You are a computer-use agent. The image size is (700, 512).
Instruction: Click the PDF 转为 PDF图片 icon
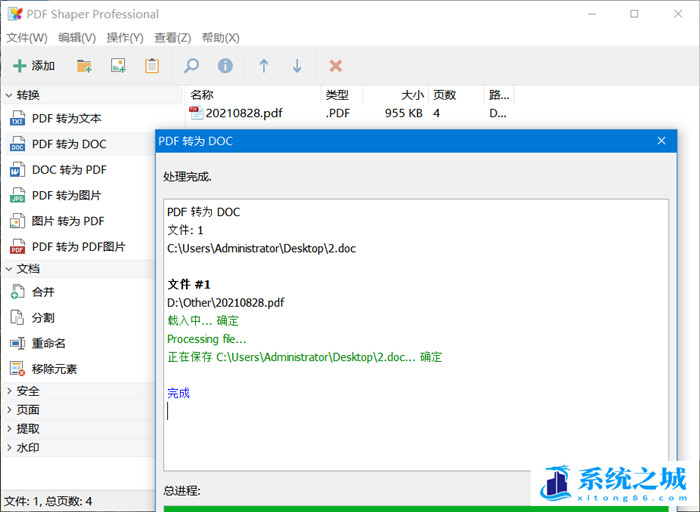click(17, 247)
